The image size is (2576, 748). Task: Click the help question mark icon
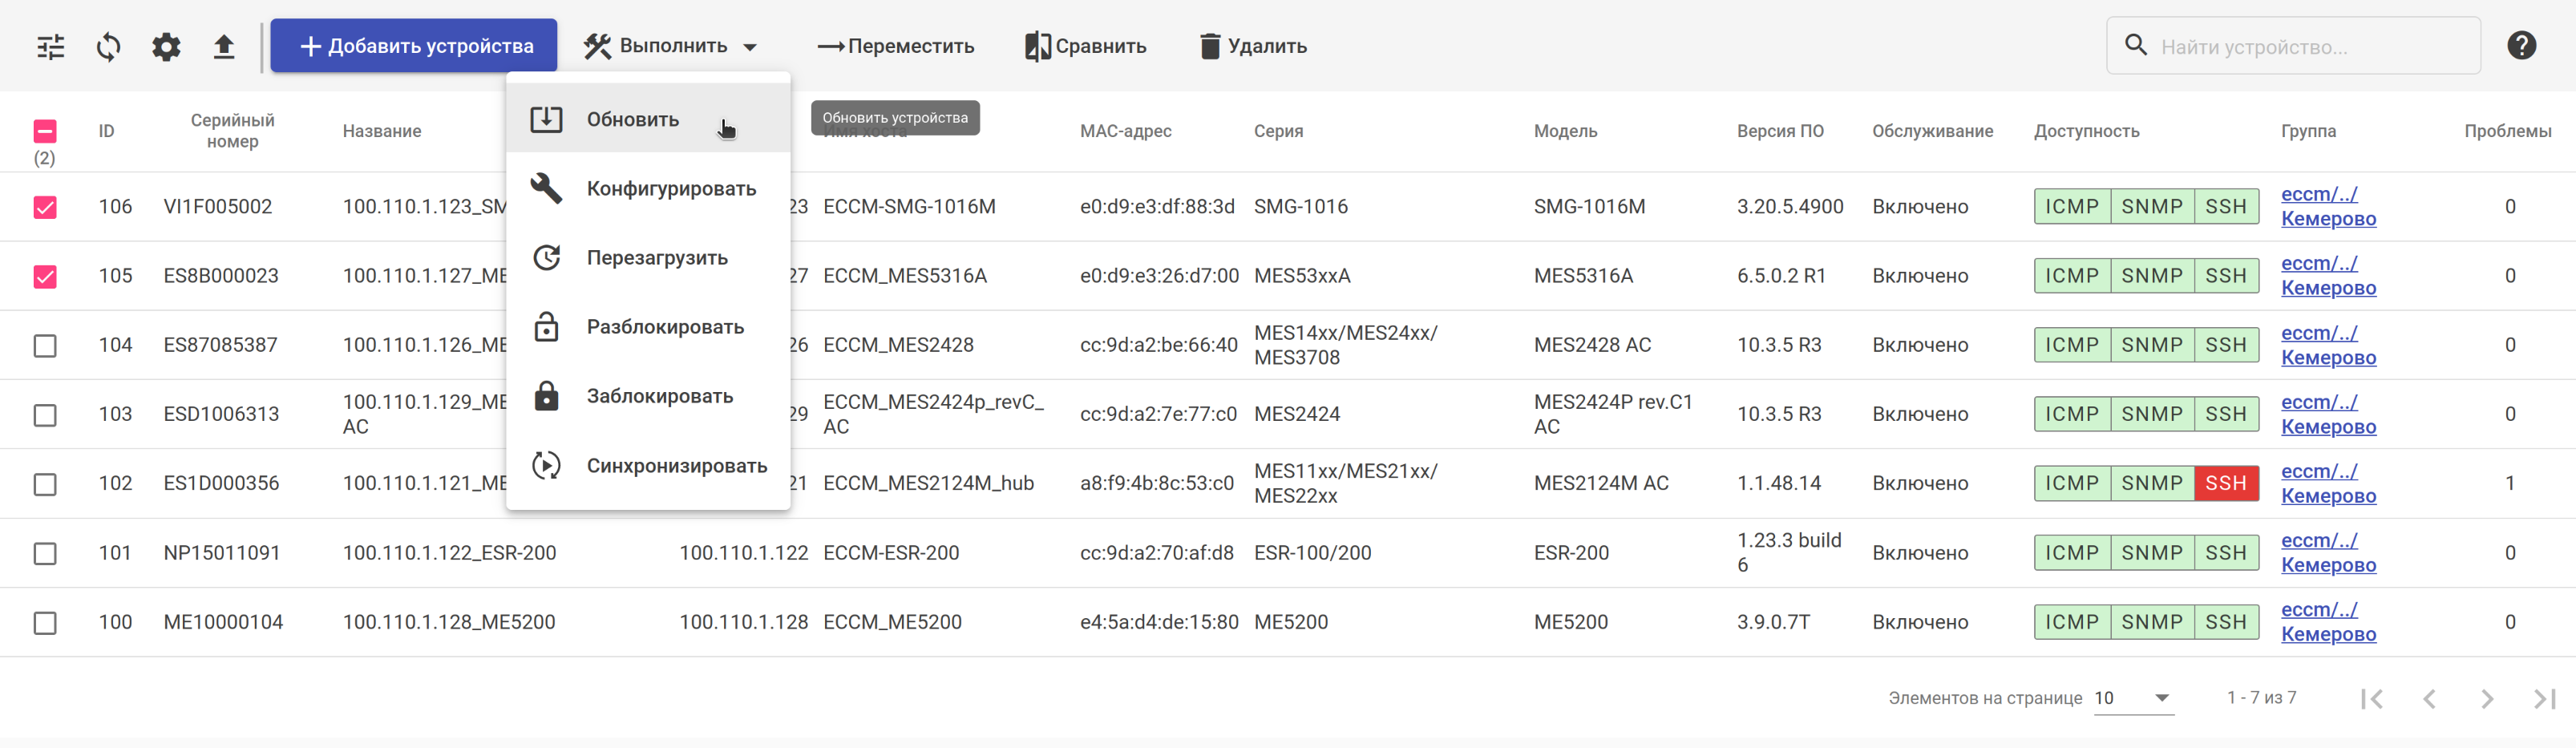click(2521, 46)
